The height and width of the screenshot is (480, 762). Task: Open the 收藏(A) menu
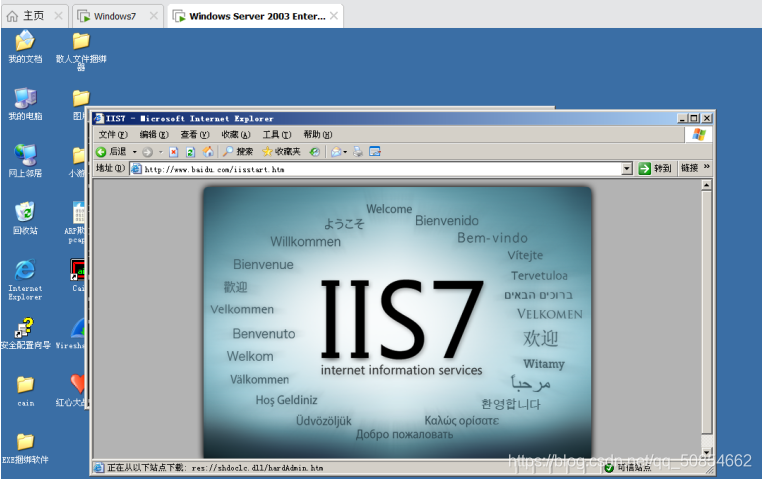click(x=236, y=135)
